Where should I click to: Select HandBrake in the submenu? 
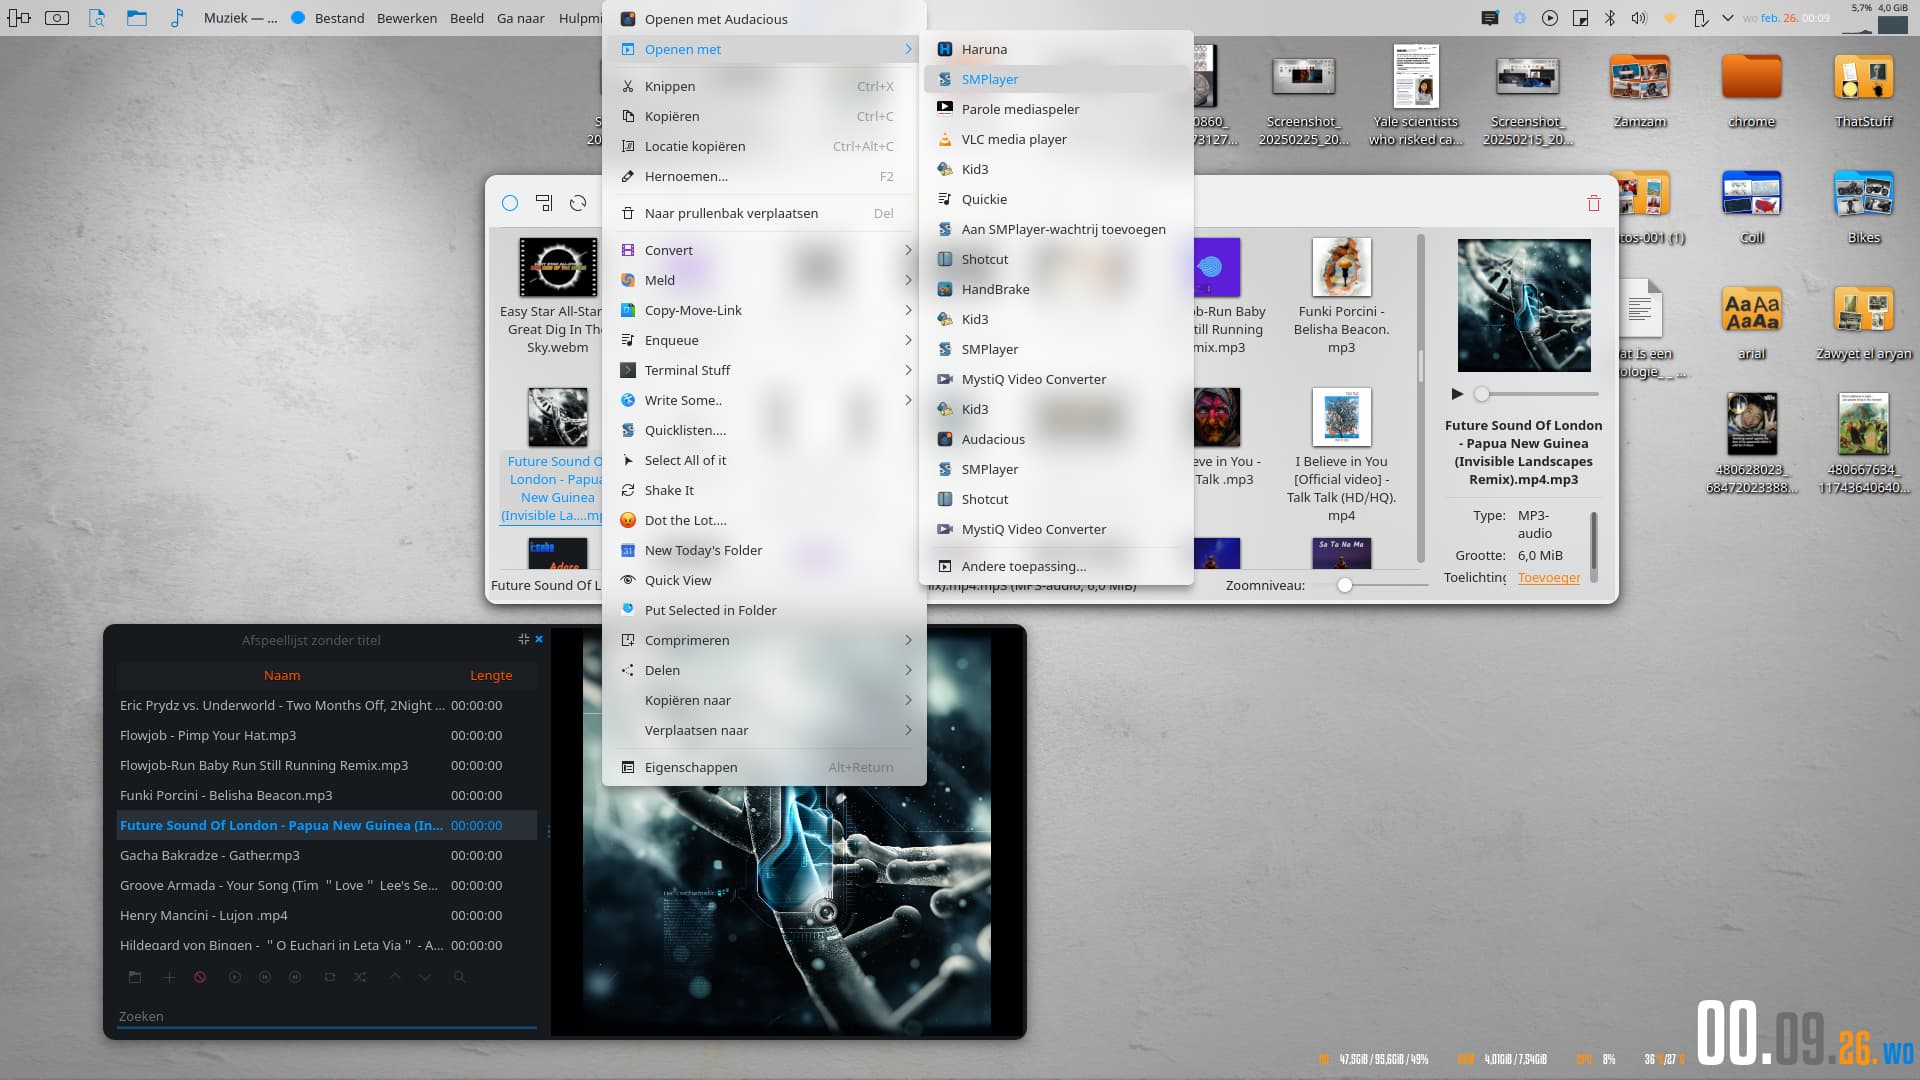1056,289
